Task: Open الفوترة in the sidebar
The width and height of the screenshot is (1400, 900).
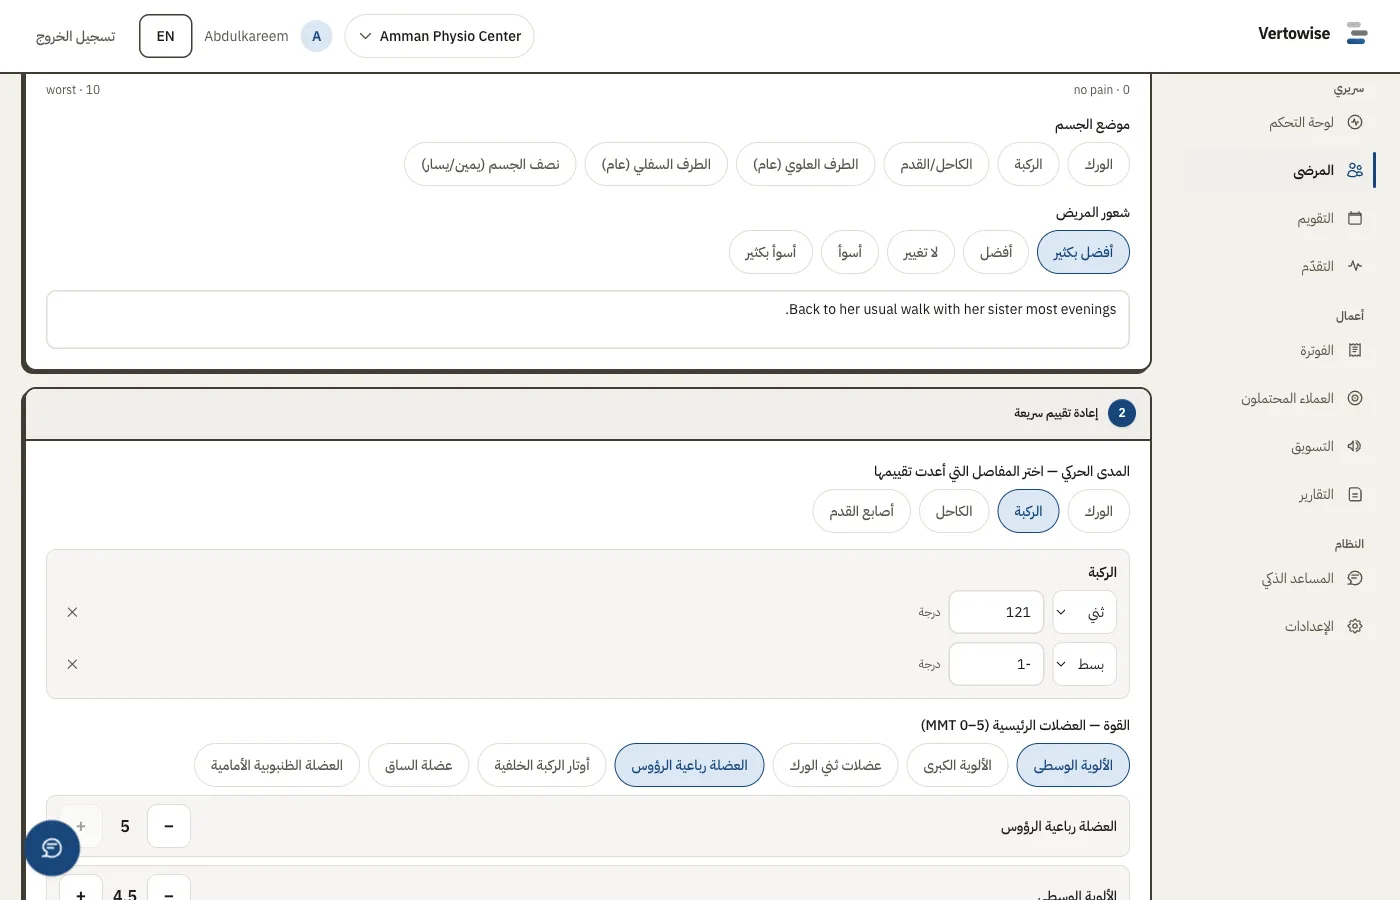Action: point(1280,350)
